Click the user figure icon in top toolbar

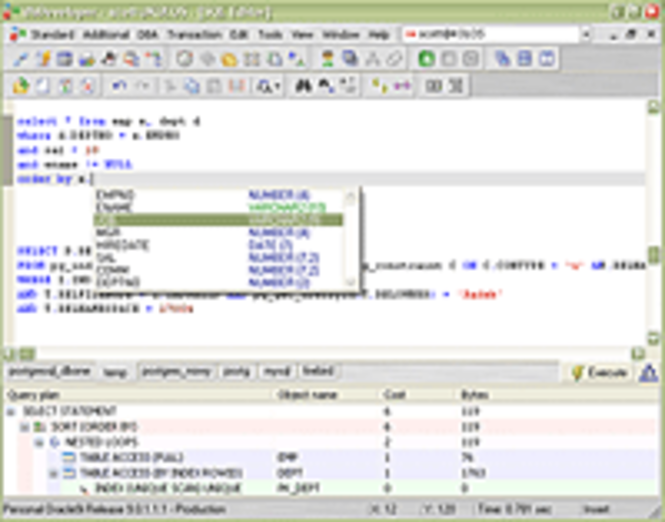[x=327, y=59]
